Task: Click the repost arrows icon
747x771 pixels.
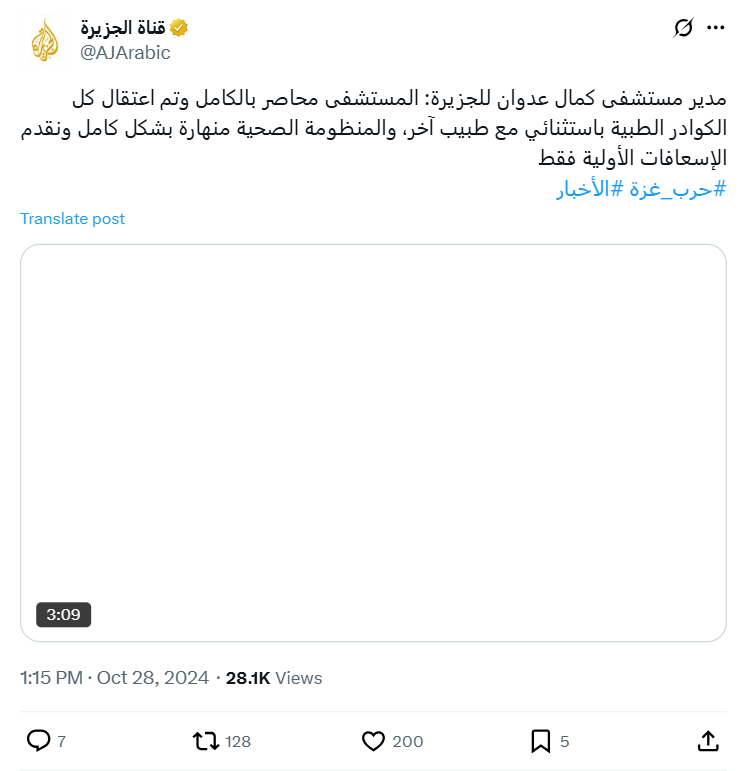Action: [205, 741]
